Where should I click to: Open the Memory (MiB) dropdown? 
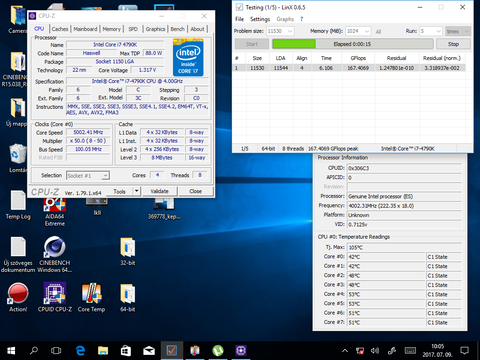[x=358, y=31]
